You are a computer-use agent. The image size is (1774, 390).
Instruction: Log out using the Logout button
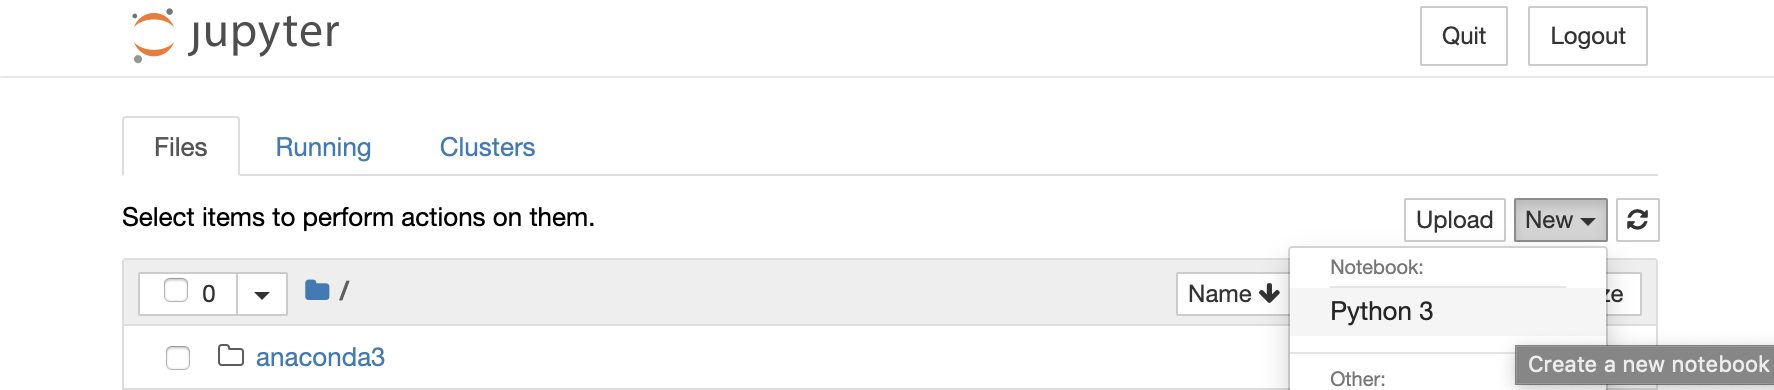point(1588,36)
